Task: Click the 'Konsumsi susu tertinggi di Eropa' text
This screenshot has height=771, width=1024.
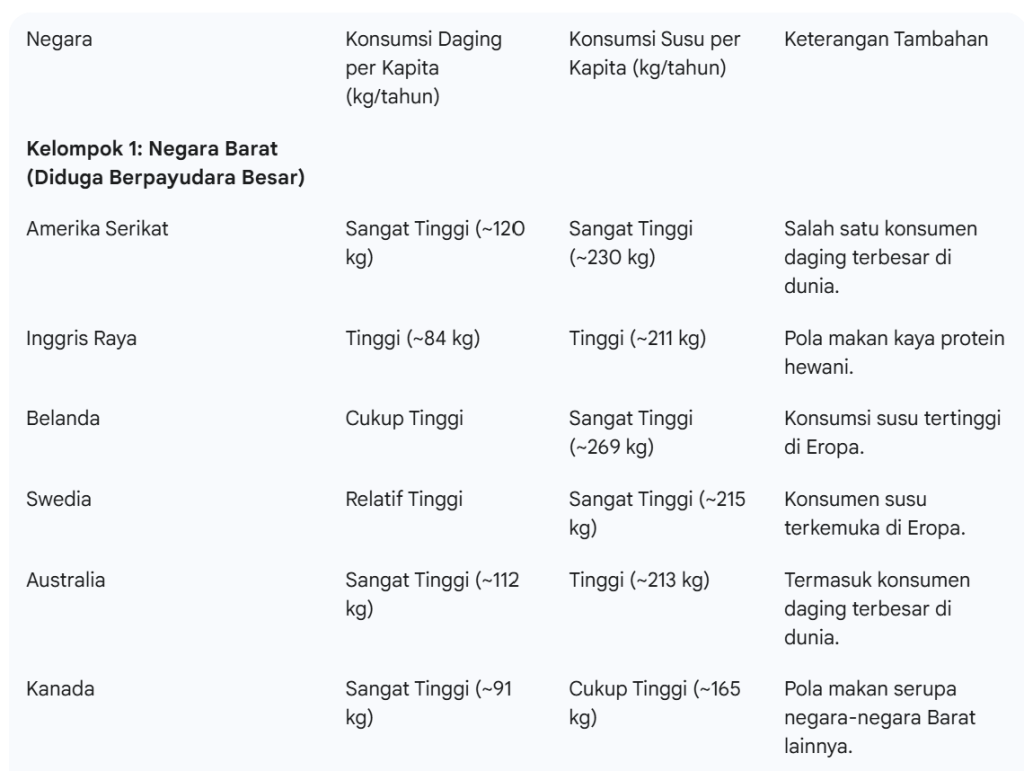Action: point(892,432)
